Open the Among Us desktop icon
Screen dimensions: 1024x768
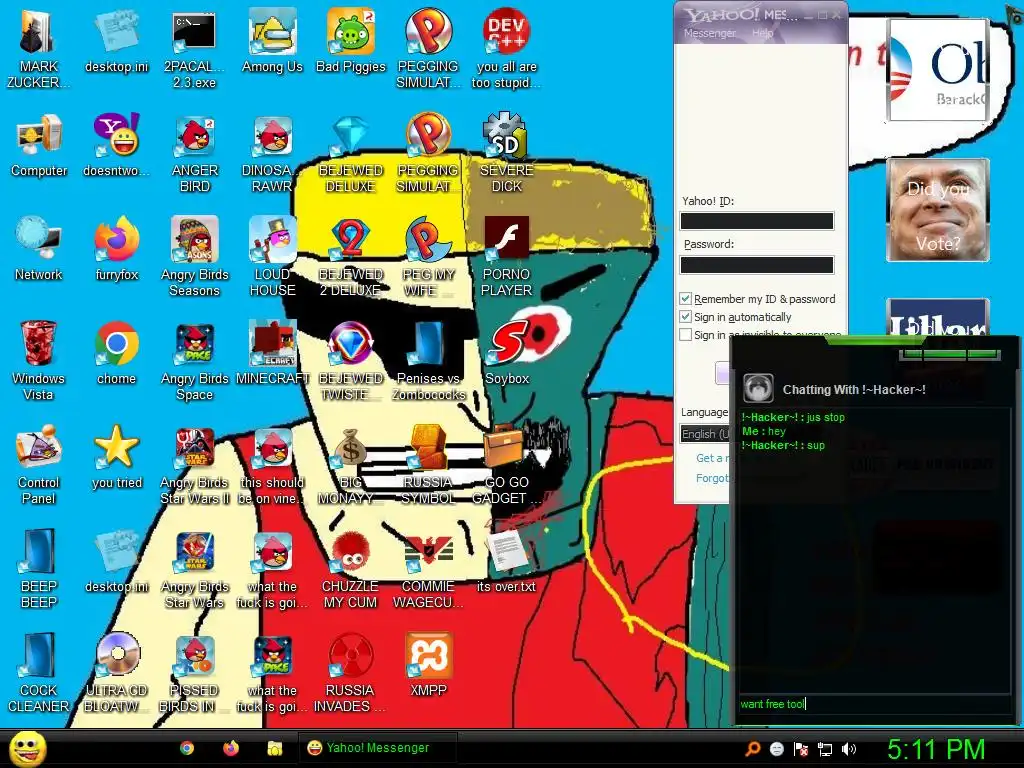(272, 40)
